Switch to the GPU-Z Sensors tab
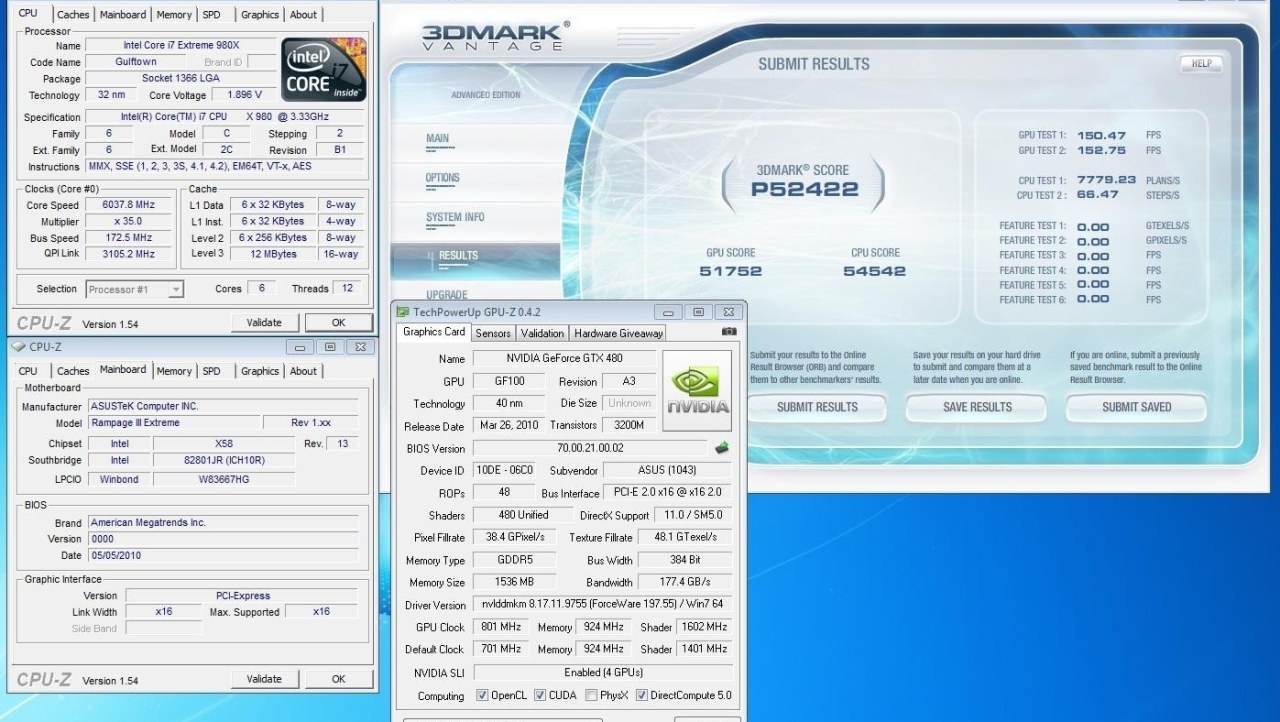Viewport: 1280px width, 722px height. [x=492, y=333]
